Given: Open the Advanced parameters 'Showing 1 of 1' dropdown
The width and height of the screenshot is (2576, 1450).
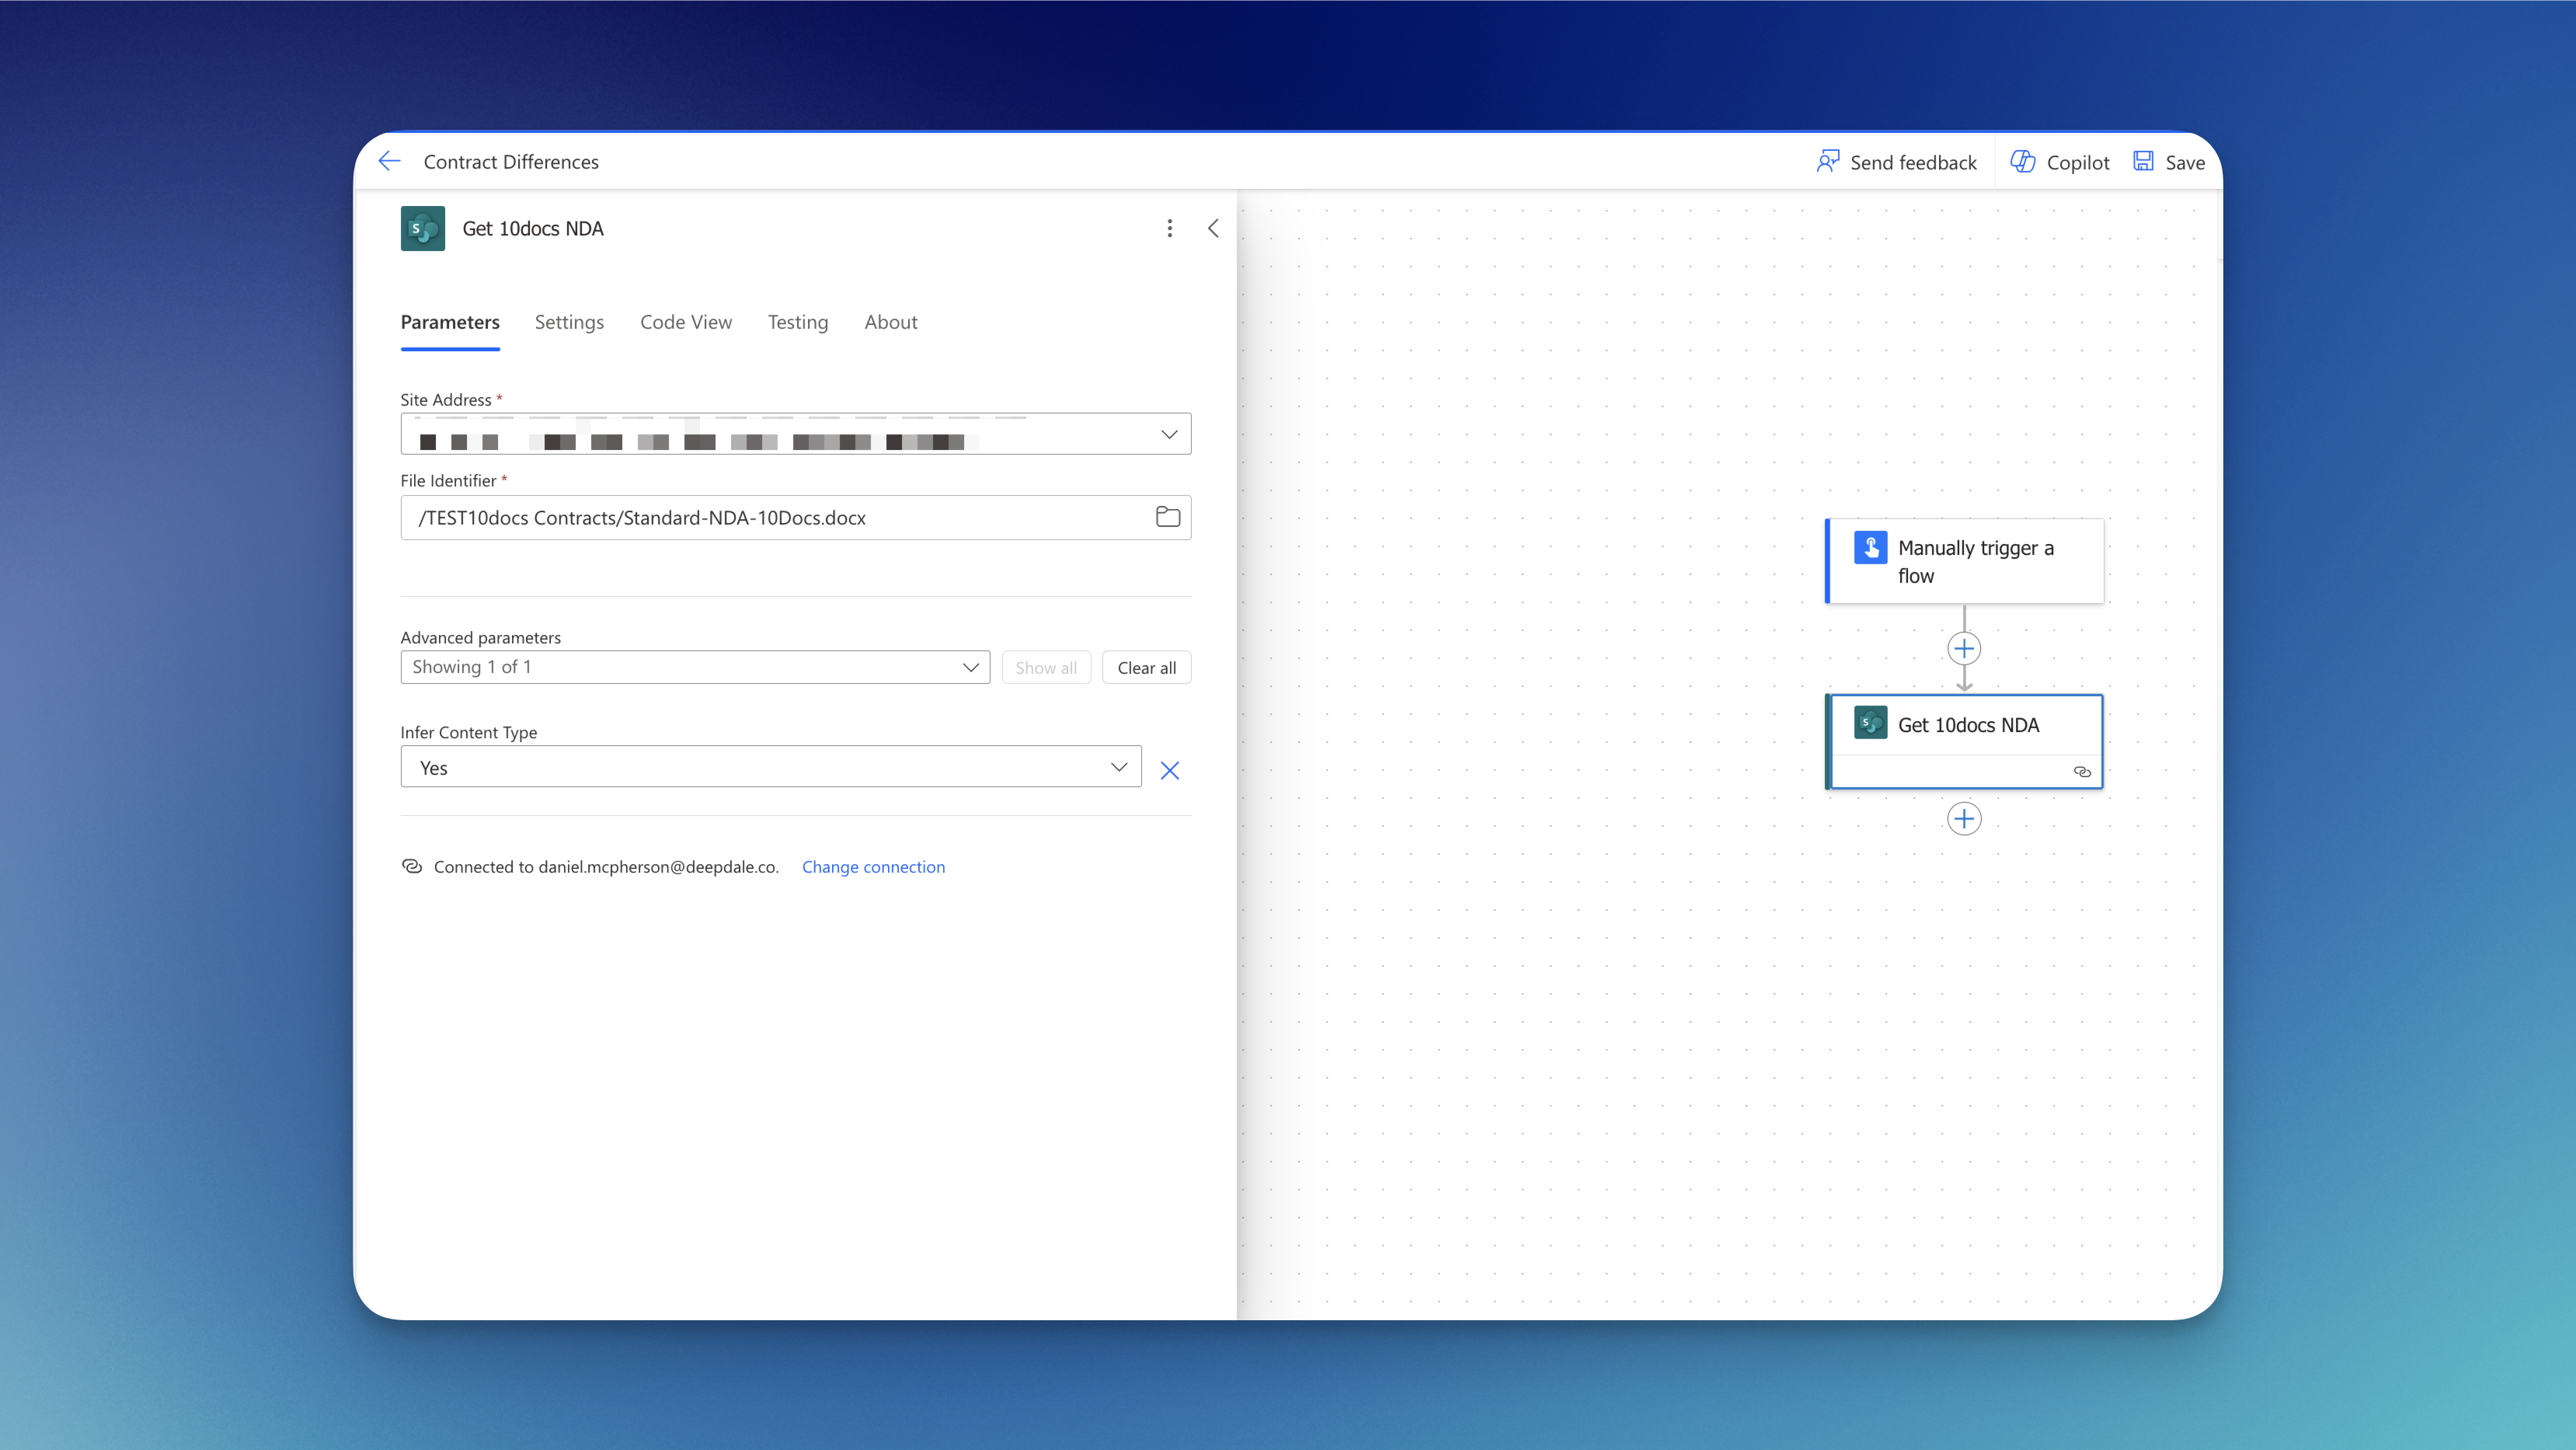Looking at the screenshot, I should [x=695, y=667].
